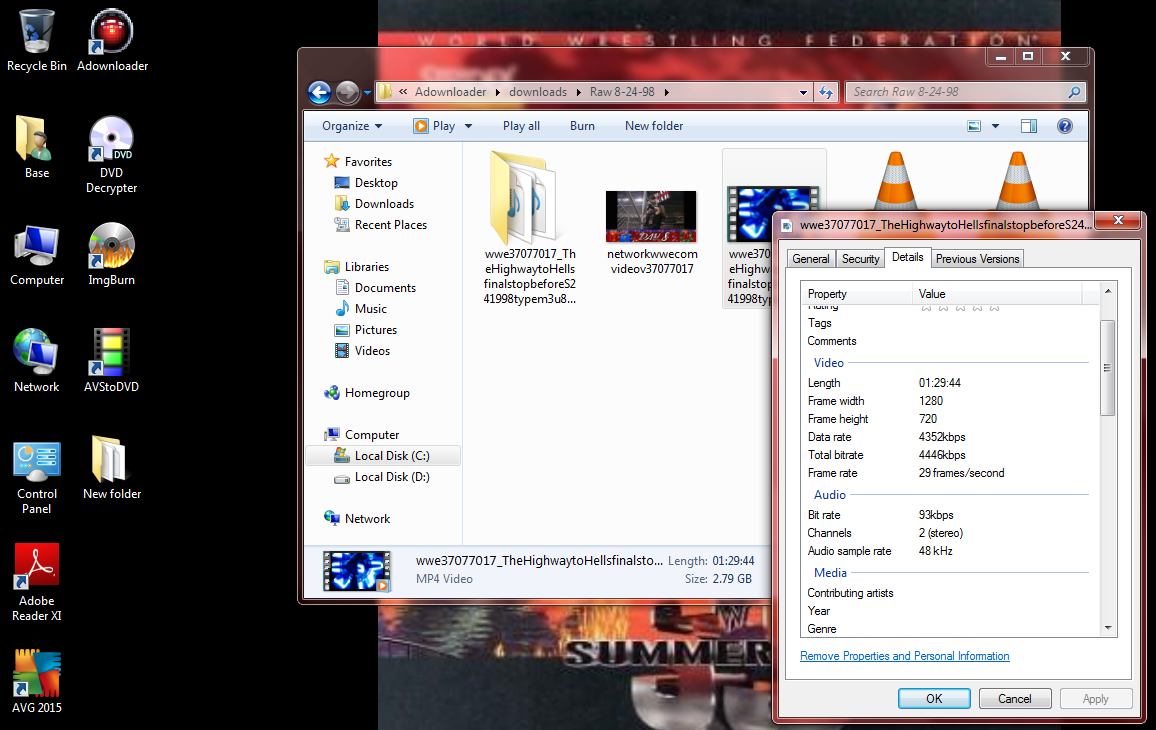Click the Property column header
Viewport: 1156px width, 730px height.
click(x=856, y=293)
